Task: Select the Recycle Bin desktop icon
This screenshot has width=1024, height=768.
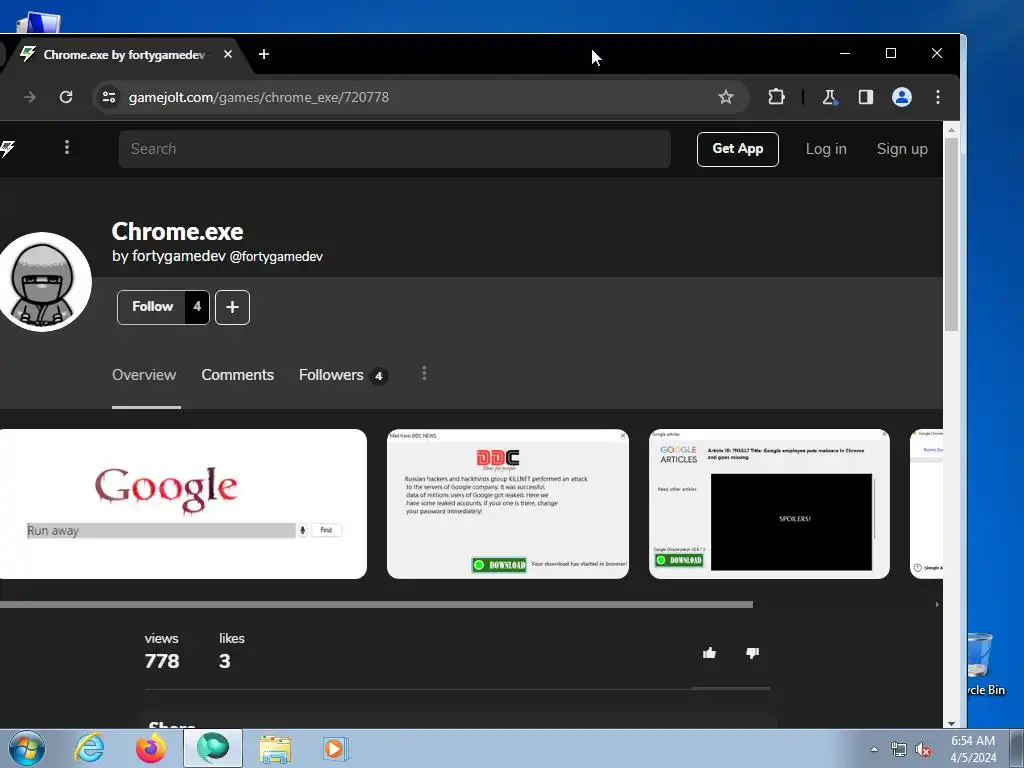Action: (985, 665)
